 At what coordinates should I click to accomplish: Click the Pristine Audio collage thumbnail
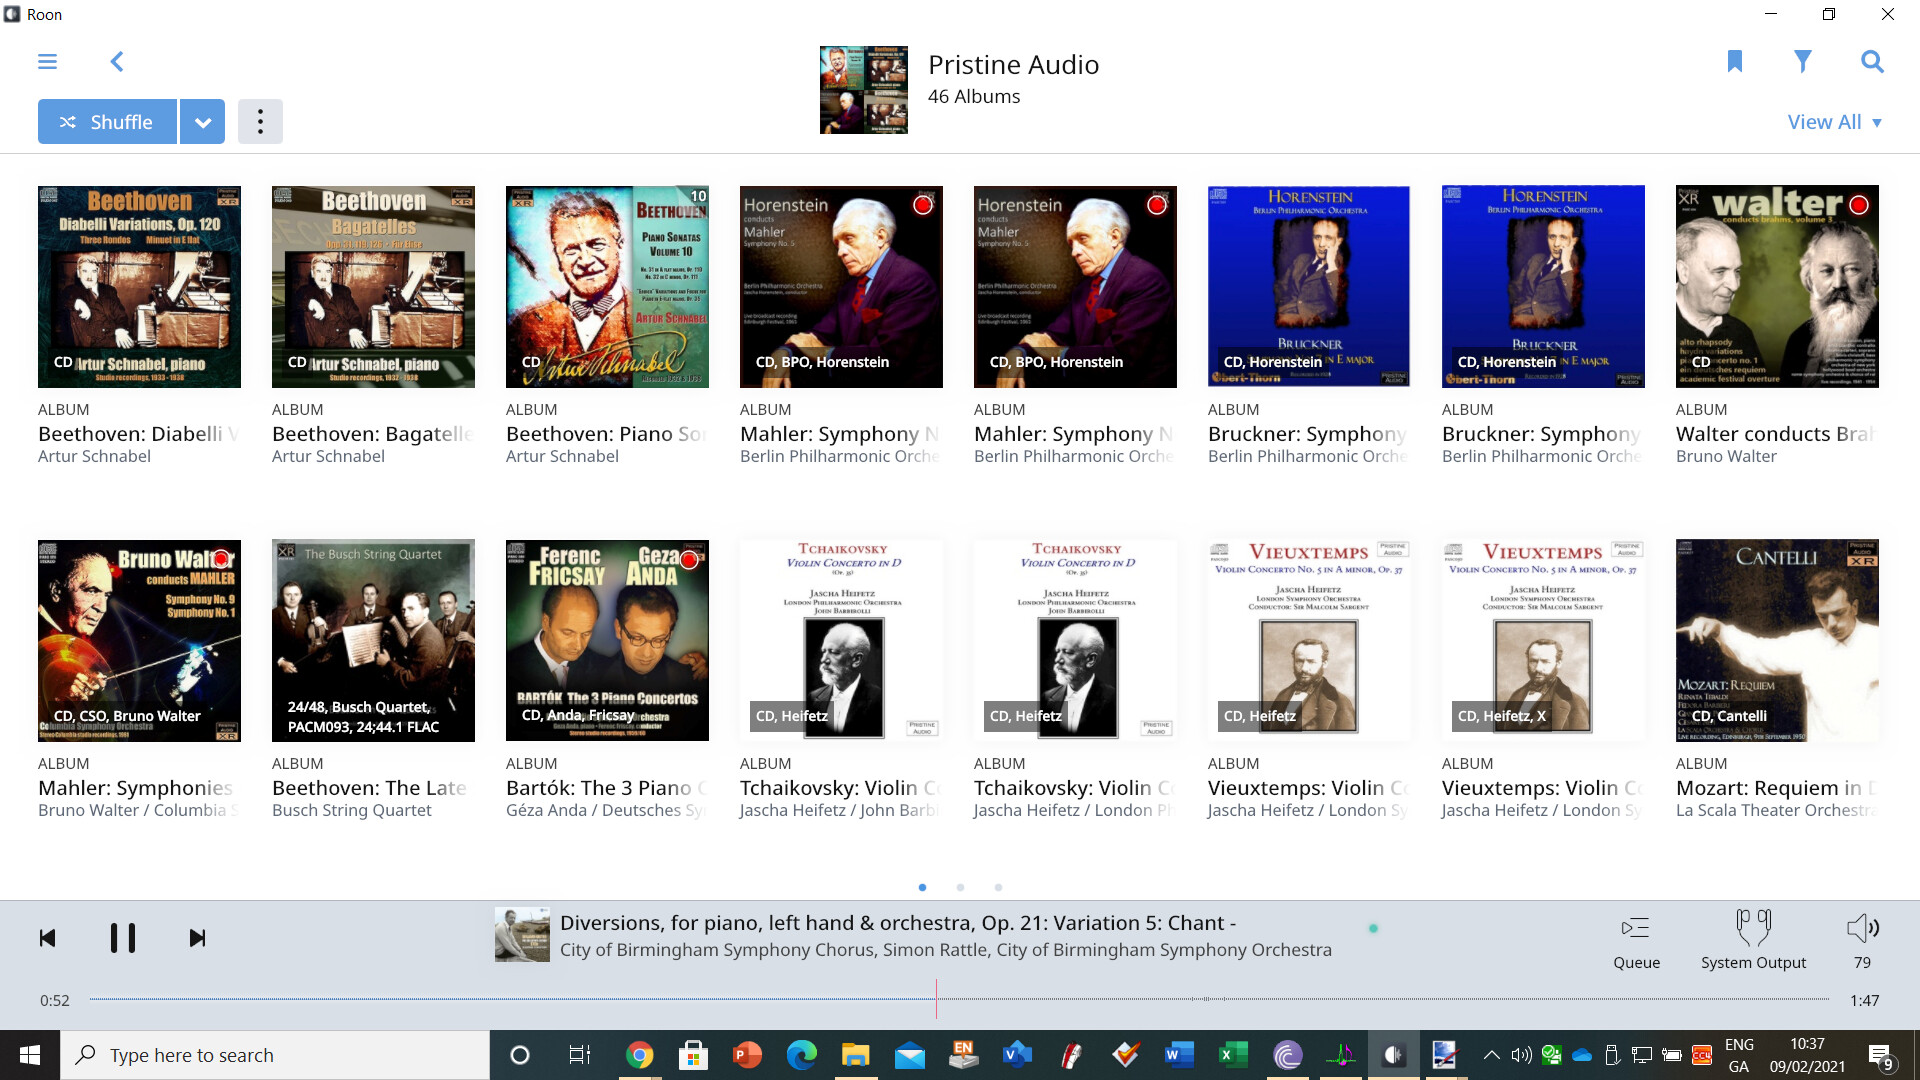click(x=864, y=90)
